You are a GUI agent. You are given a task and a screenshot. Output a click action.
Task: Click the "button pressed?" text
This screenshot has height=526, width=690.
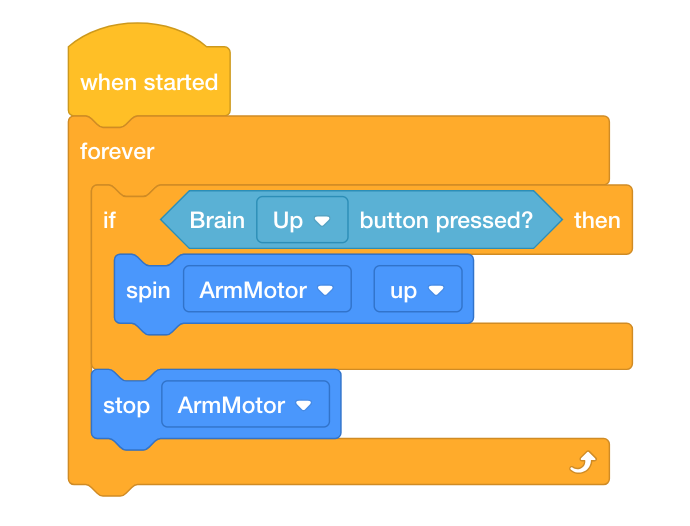pos(446,220)
